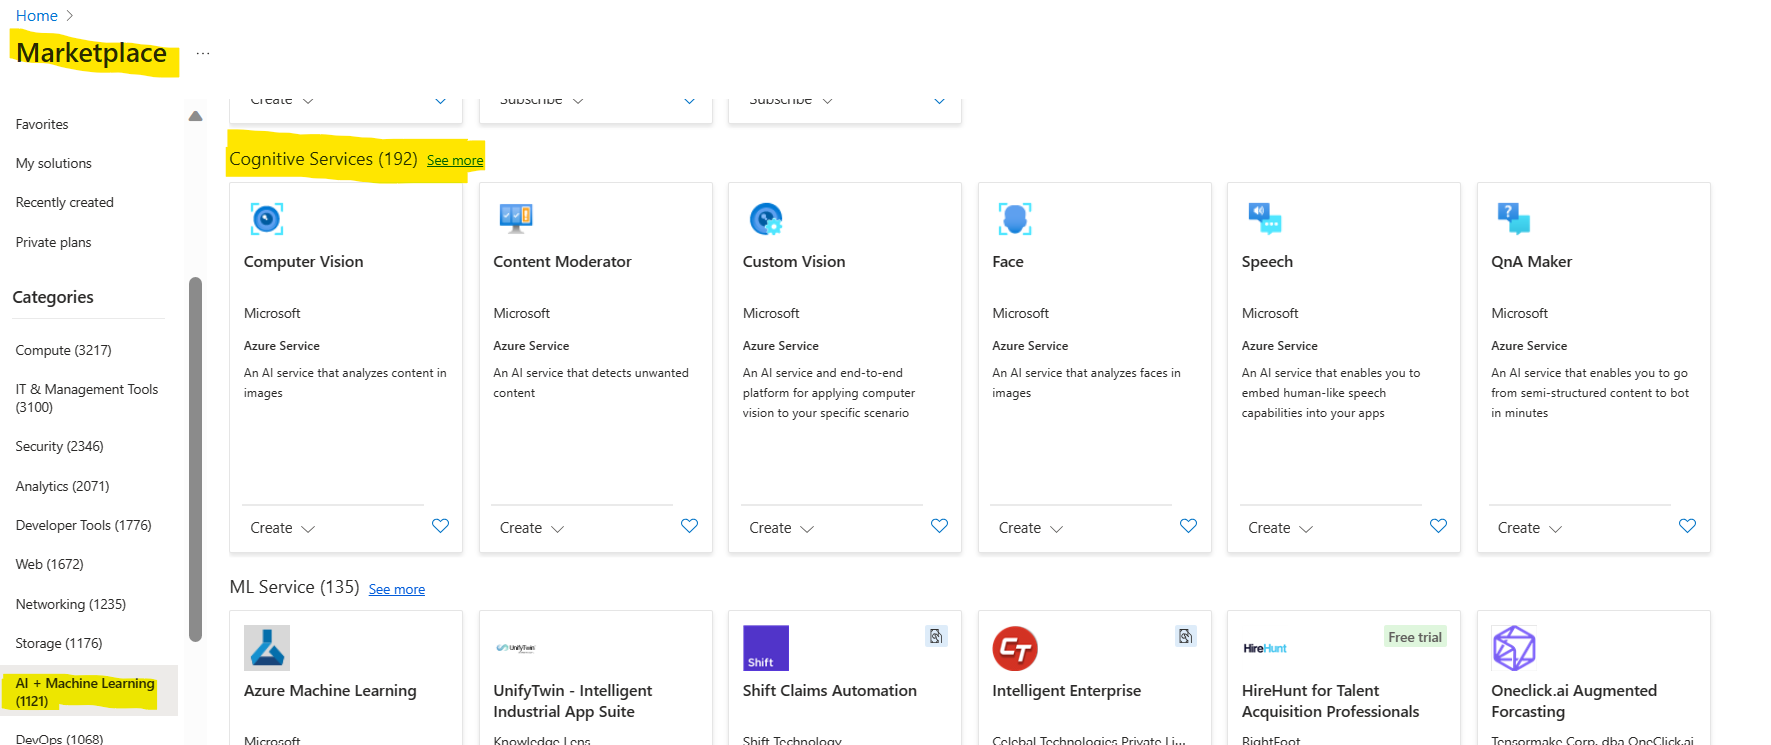Open Create dropdown on QnA Maker card
Screen dimensions: 1771x745
tap(1530, 528)
